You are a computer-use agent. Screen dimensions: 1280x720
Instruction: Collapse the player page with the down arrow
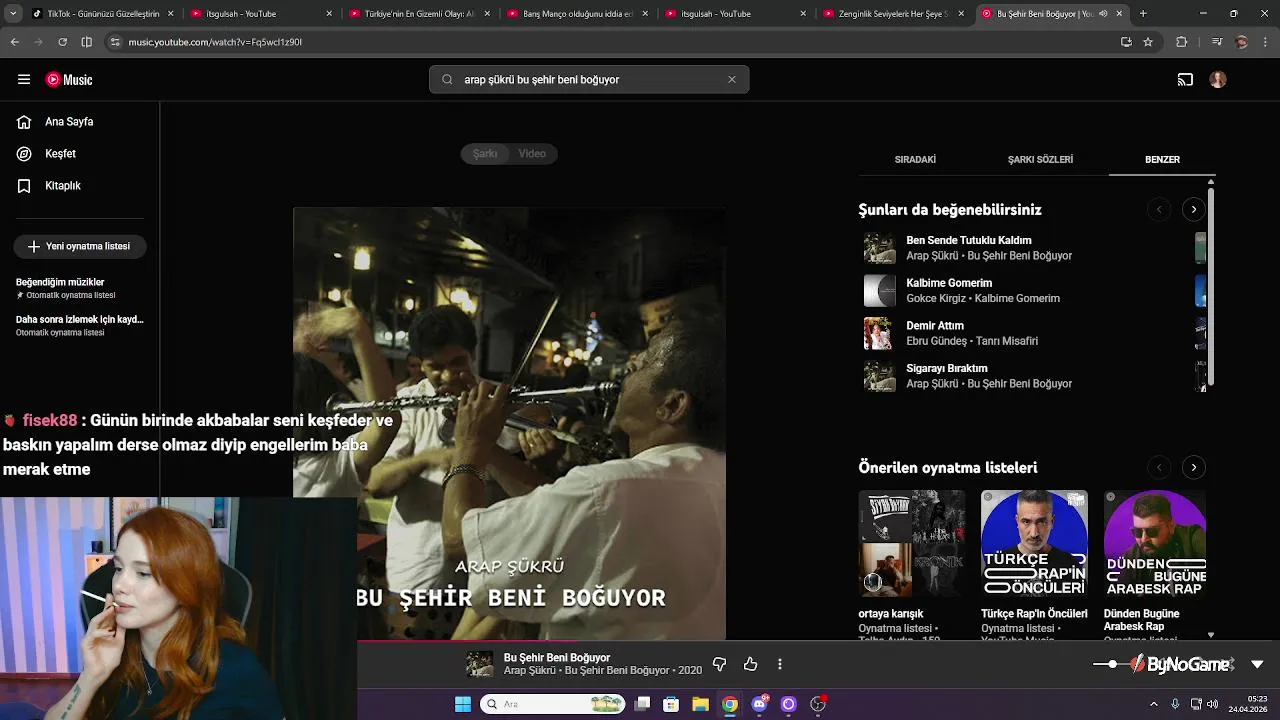(1257, 664)
